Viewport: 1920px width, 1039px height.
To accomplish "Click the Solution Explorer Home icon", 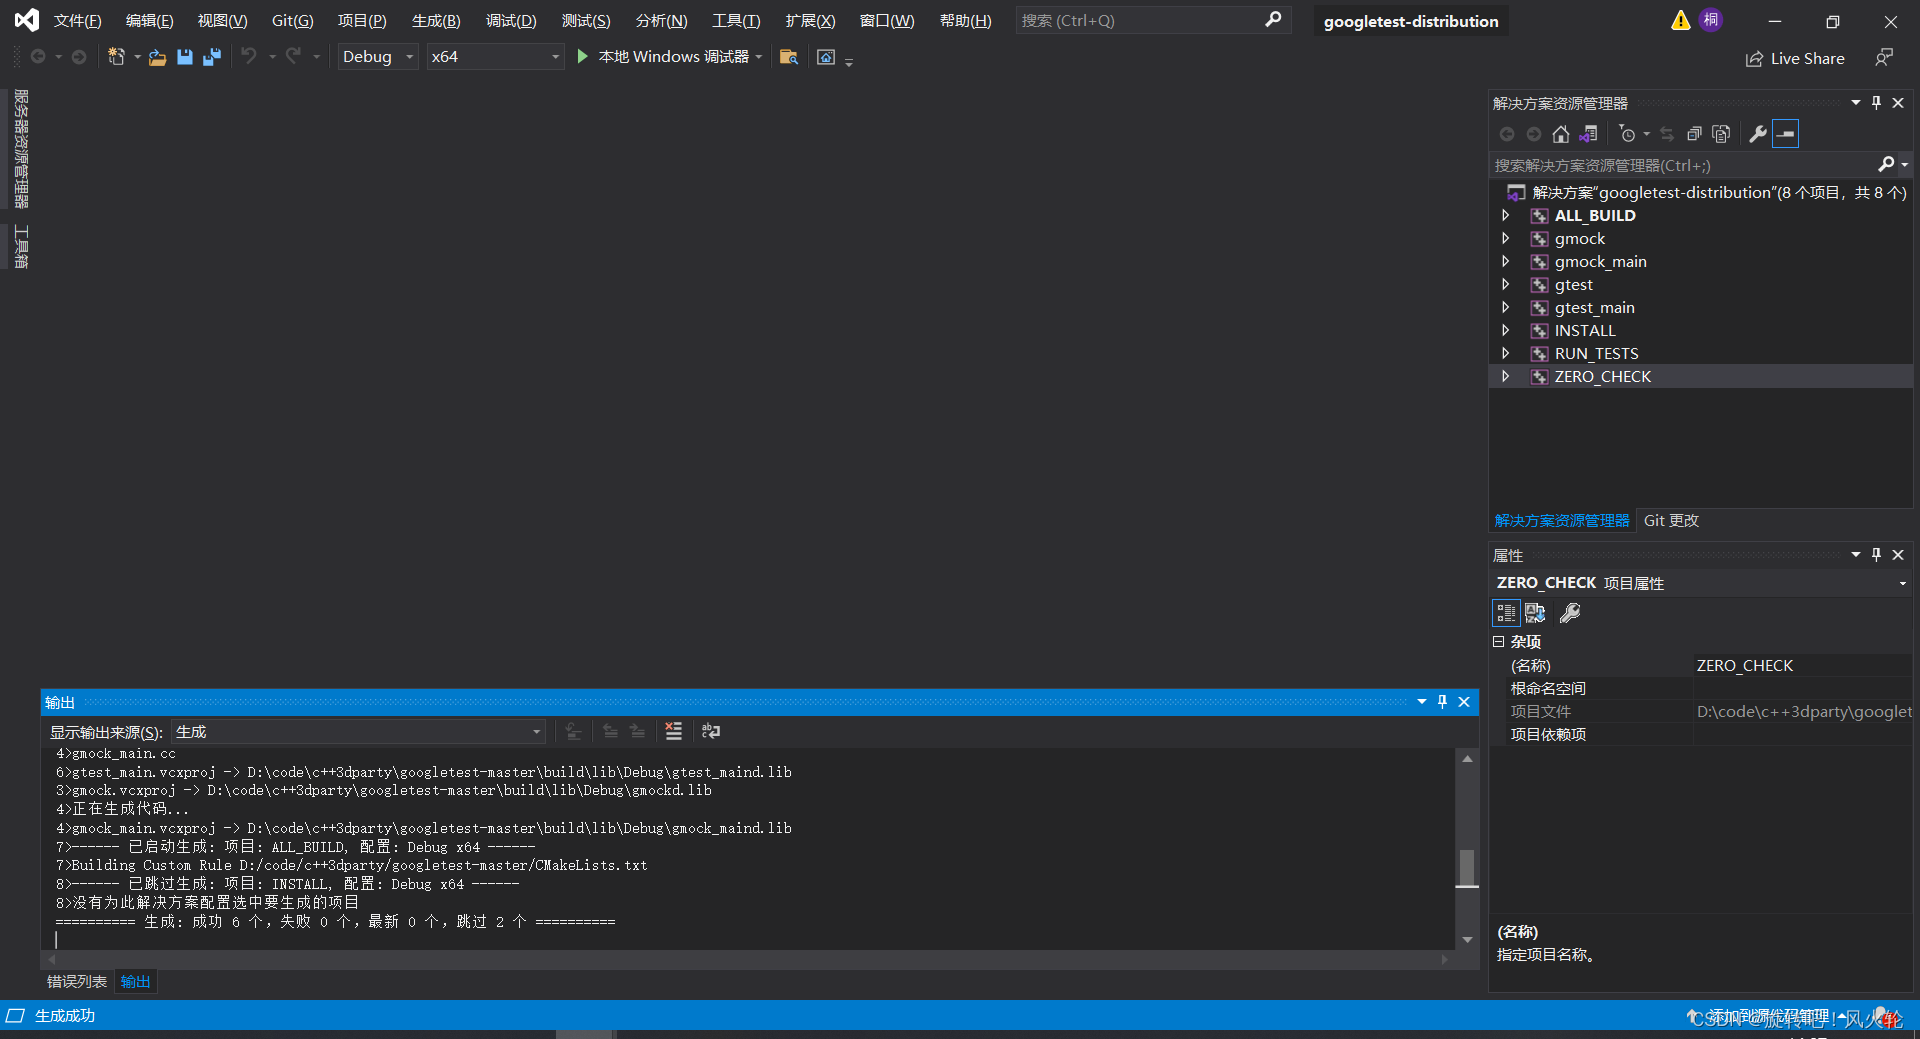I will [1561, 134].
